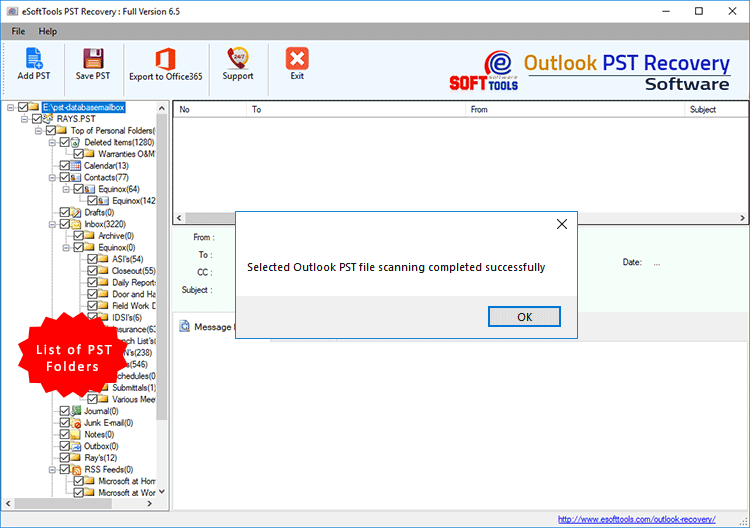Click the Junk E-mail(0) icon
750x528 pixels.
point(76,423)
